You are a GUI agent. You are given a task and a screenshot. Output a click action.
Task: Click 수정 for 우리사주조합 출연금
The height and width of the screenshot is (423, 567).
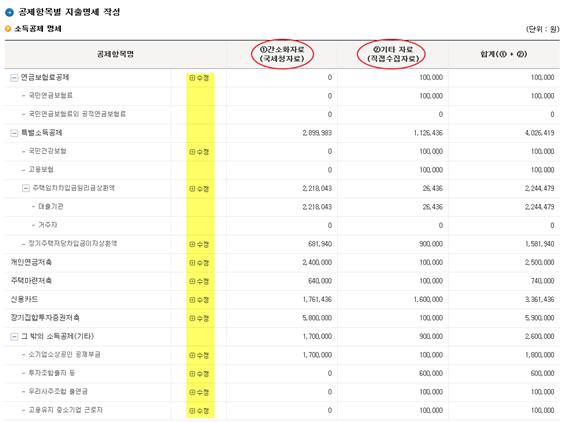coord(199,392)
